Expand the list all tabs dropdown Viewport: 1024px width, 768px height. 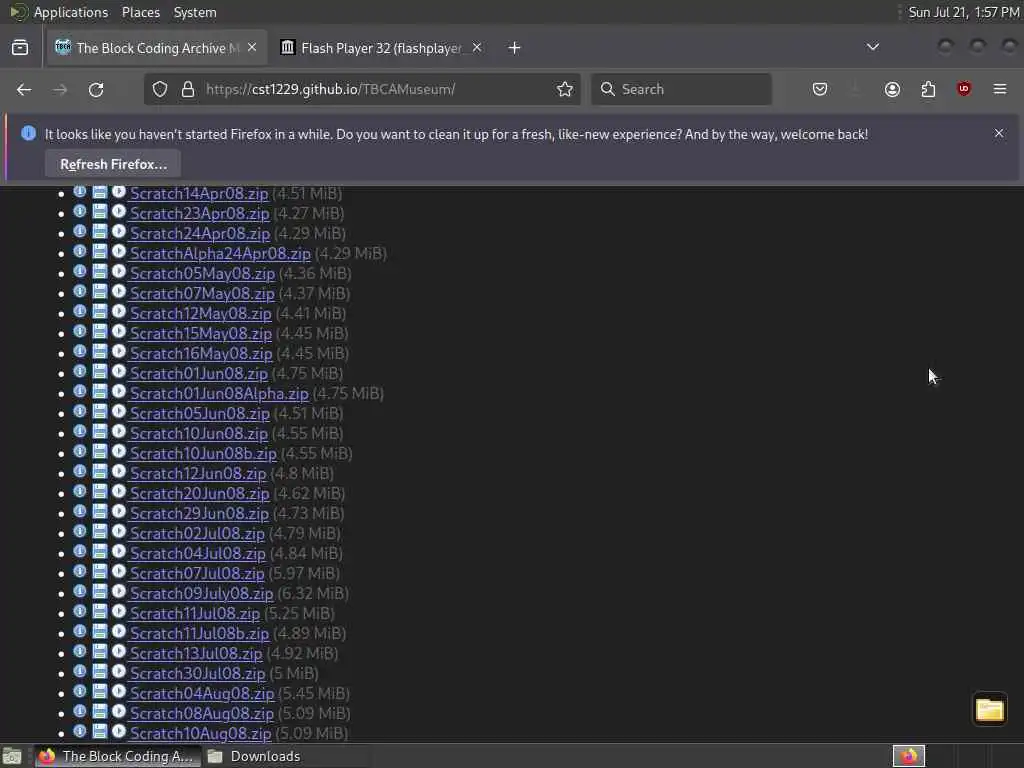click(872, 47)
